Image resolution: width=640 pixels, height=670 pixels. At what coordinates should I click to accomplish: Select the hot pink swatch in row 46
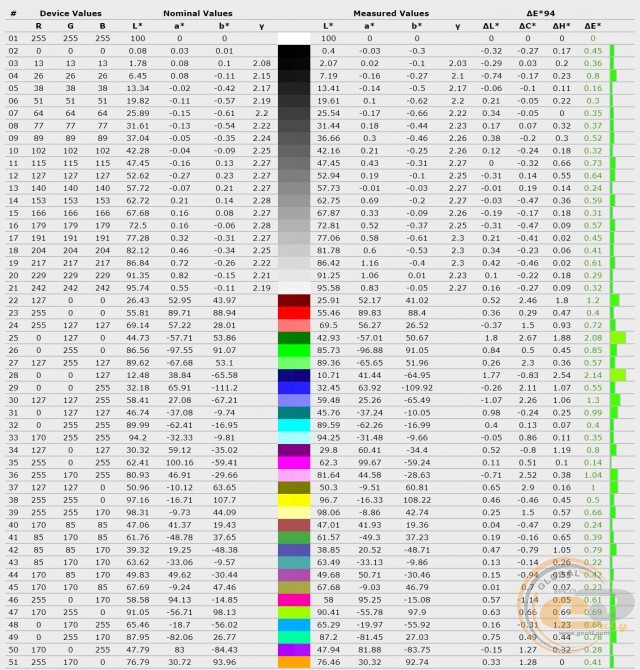click(x=294, y=600)
